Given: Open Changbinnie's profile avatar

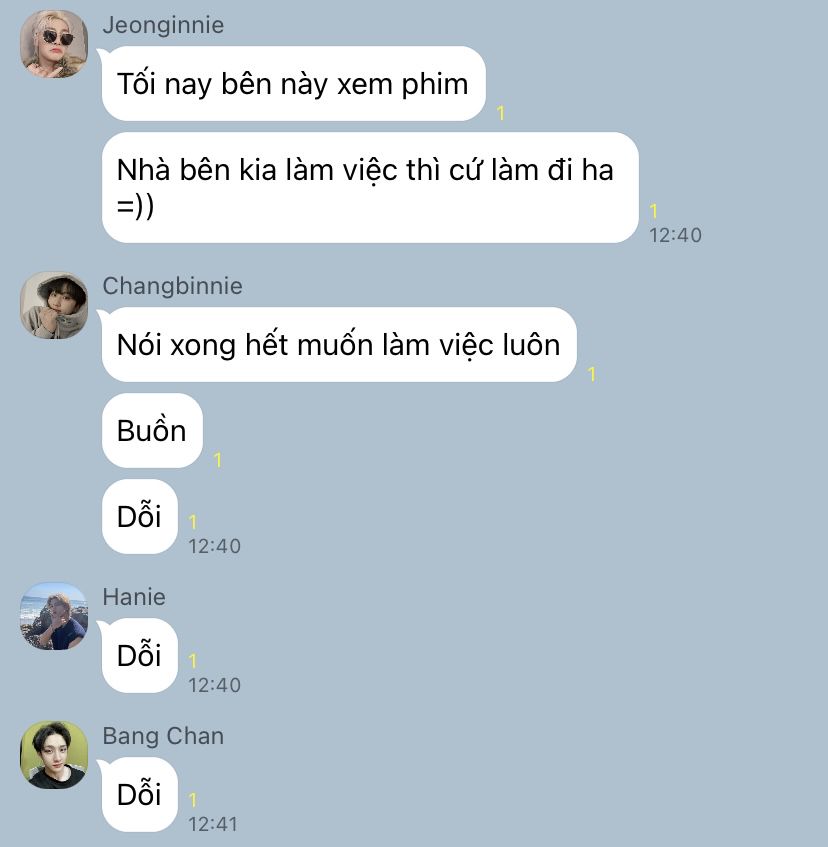Looking at the screenshot, I should click(x=54, y=305).
